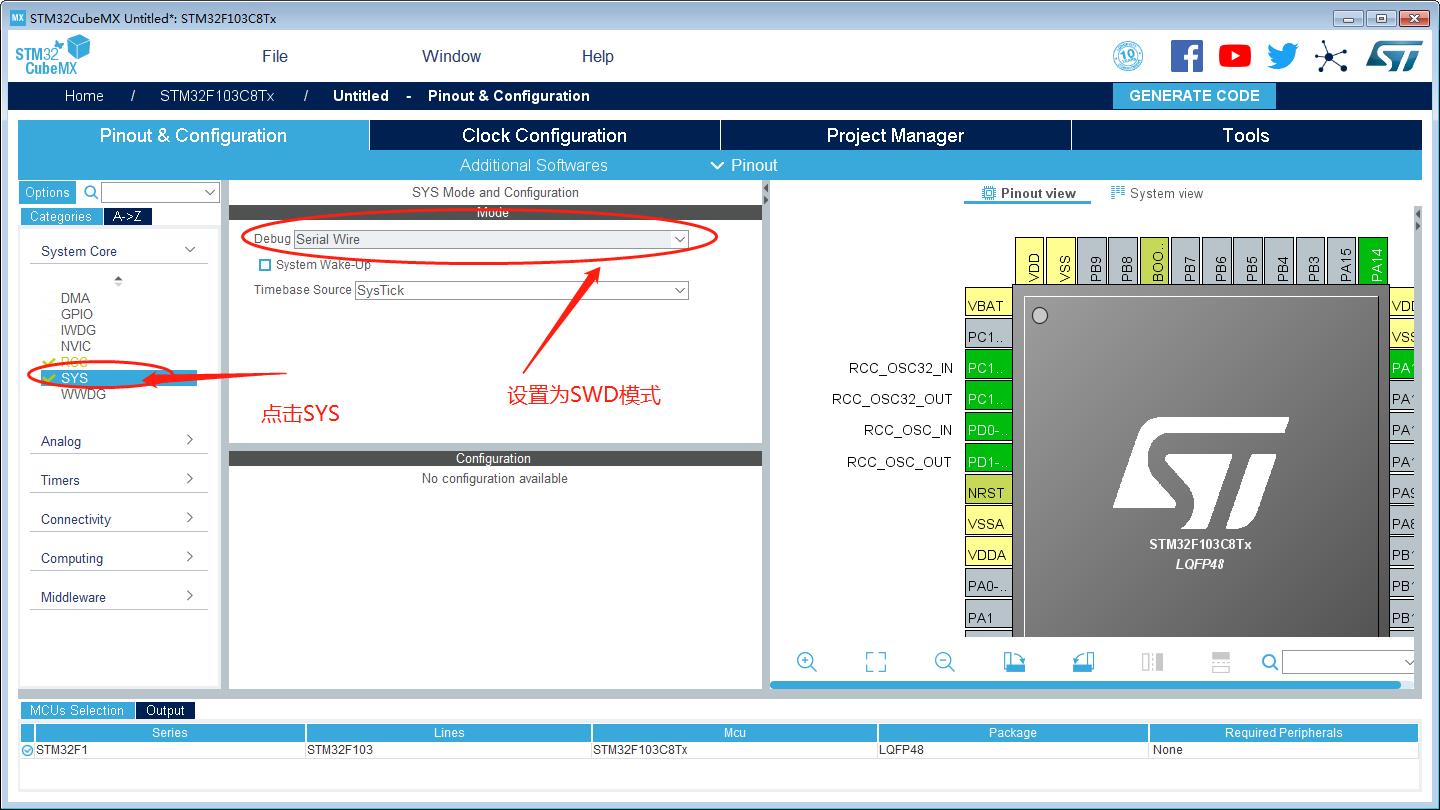The width and height of the screenshot is (1440, 810).
Task: Open the Twitter icon link
Action: (x=1282, y=56)
